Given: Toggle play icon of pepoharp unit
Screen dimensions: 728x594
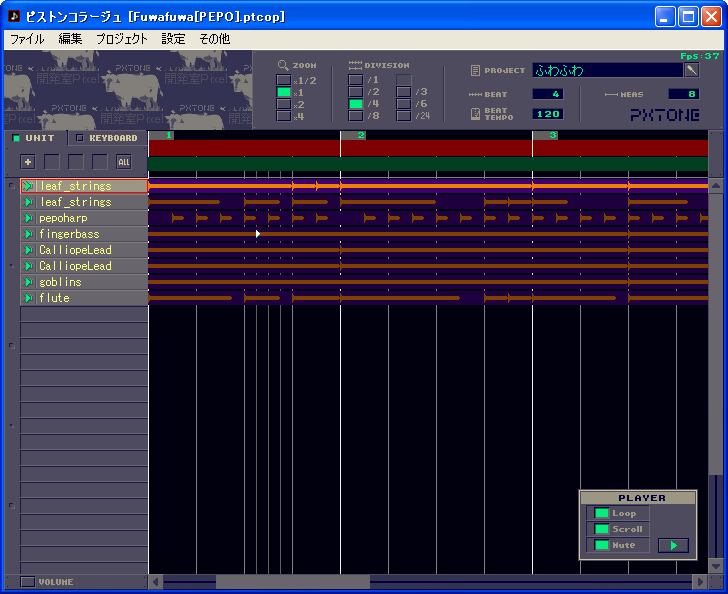Looking at the screenshot, I should click(x=28, y=218).
